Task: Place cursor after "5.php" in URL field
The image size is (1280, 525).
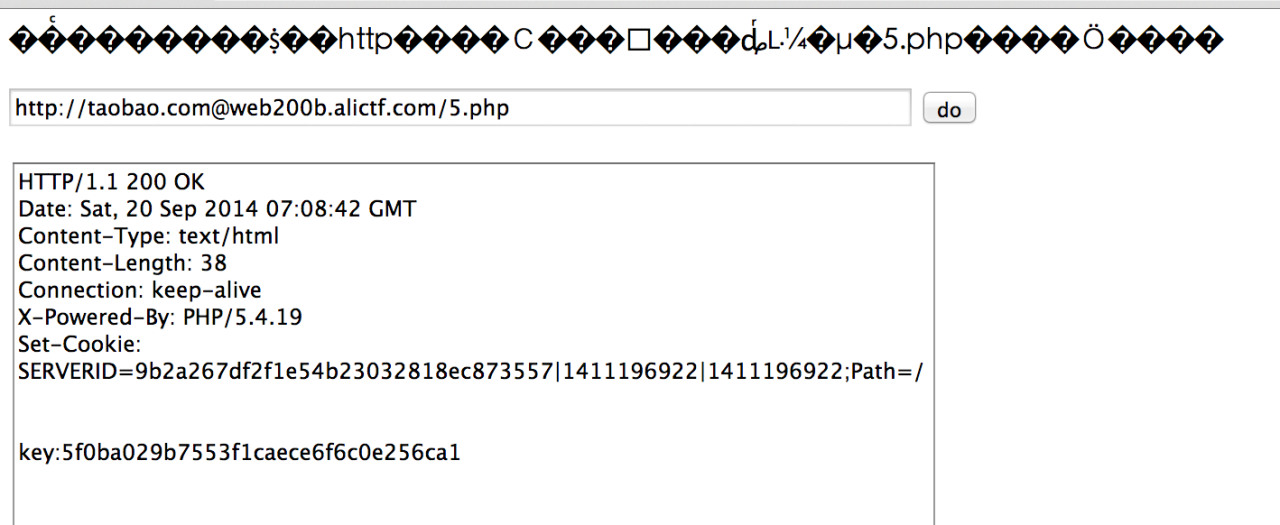Action: click(511, 108)
